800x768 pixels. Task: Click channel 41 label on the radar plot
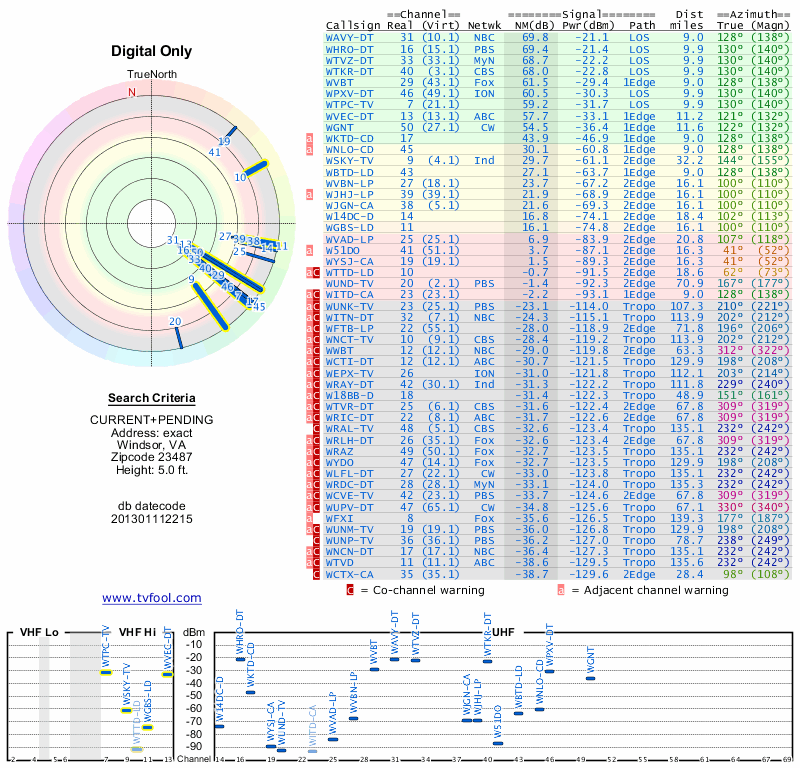214,152
